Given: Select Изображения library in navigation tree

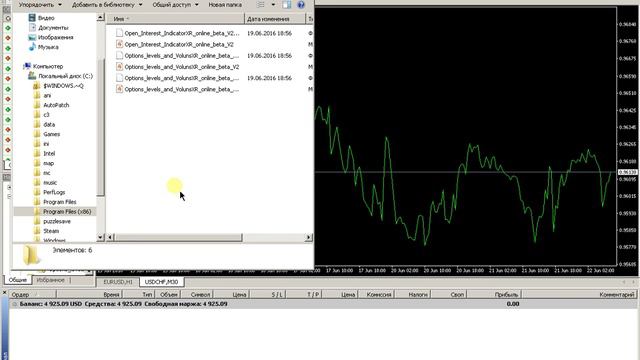Looking at the screenshot, I should (x=56, y=38).
